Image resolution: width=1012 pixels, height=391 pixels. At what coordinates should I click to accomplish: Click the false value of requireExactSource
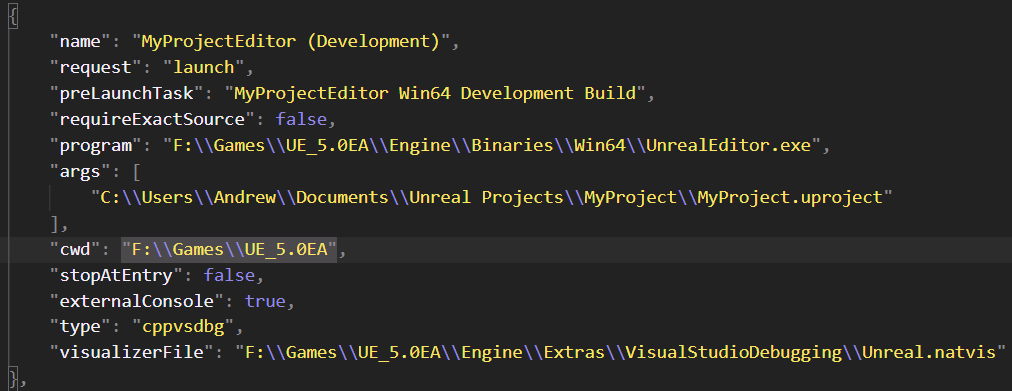(301, 119)
